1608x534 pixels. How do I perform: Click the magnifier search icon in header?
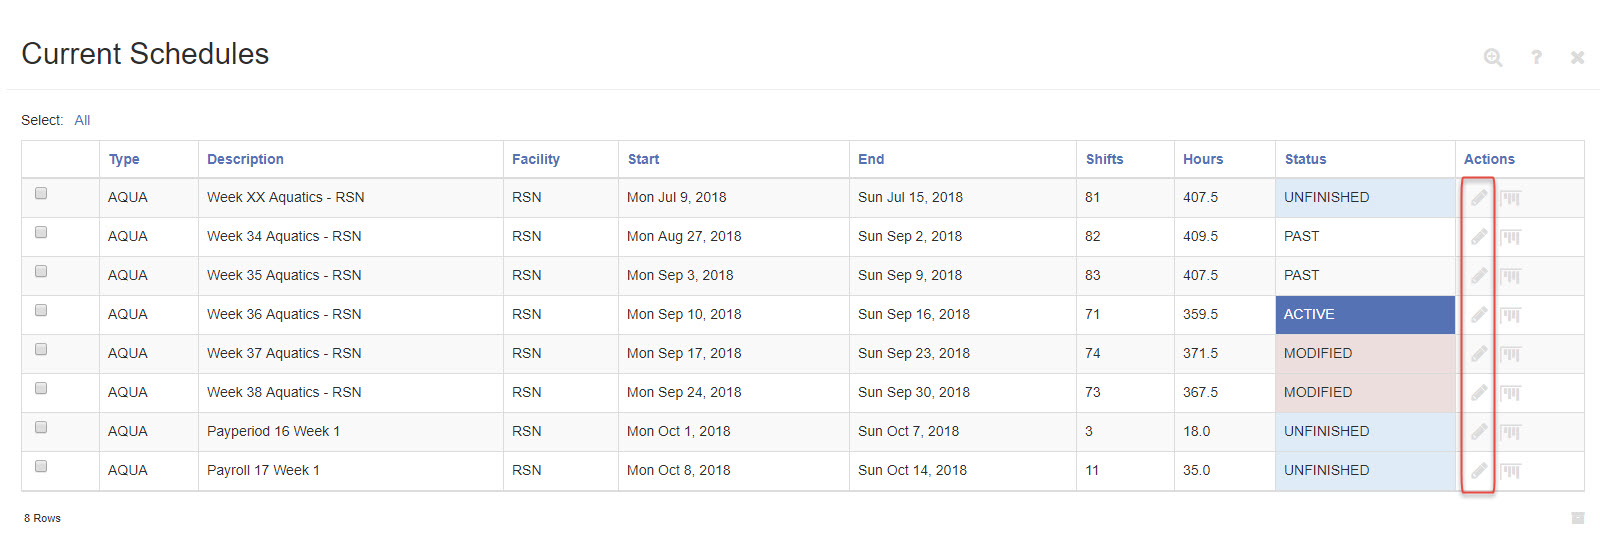pyautogui.click(x=1493, y=58)
